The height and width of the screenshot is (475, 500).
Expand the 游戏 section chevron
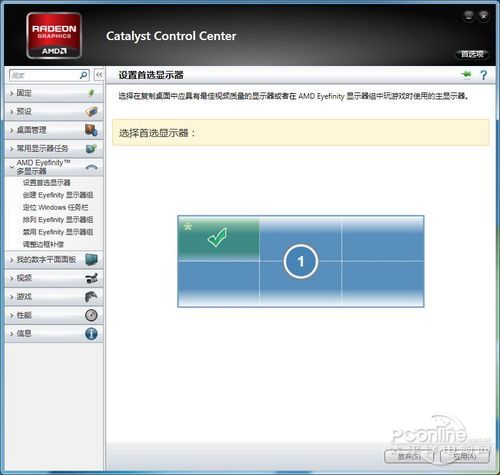pos(12,297)
